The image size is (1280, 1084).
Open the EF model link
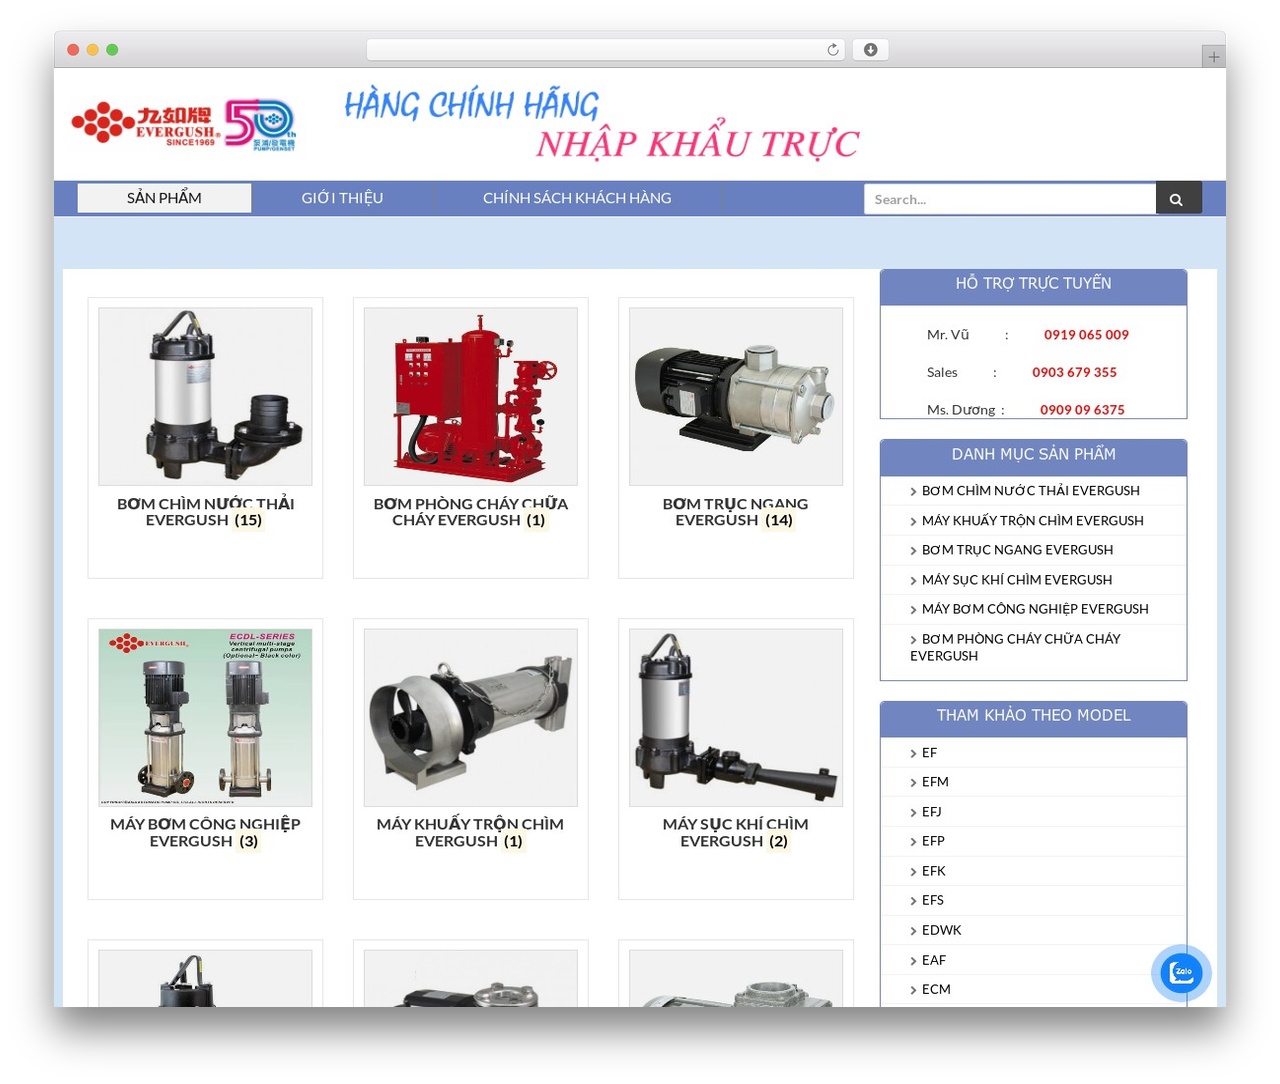coord(929,753)
